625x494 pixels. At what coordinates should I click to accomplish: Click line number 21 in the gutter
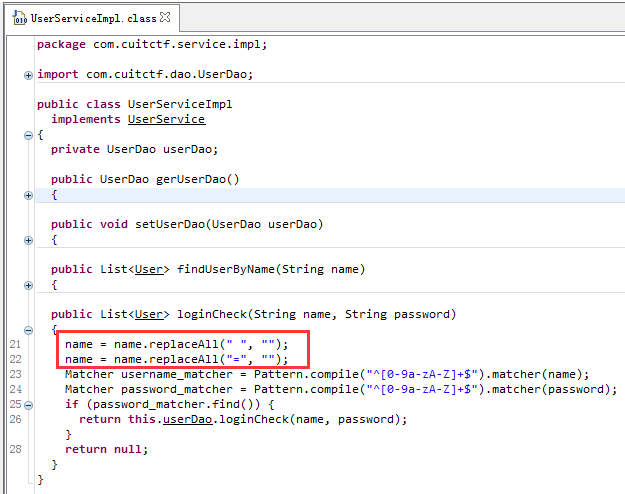click(14, 345)
